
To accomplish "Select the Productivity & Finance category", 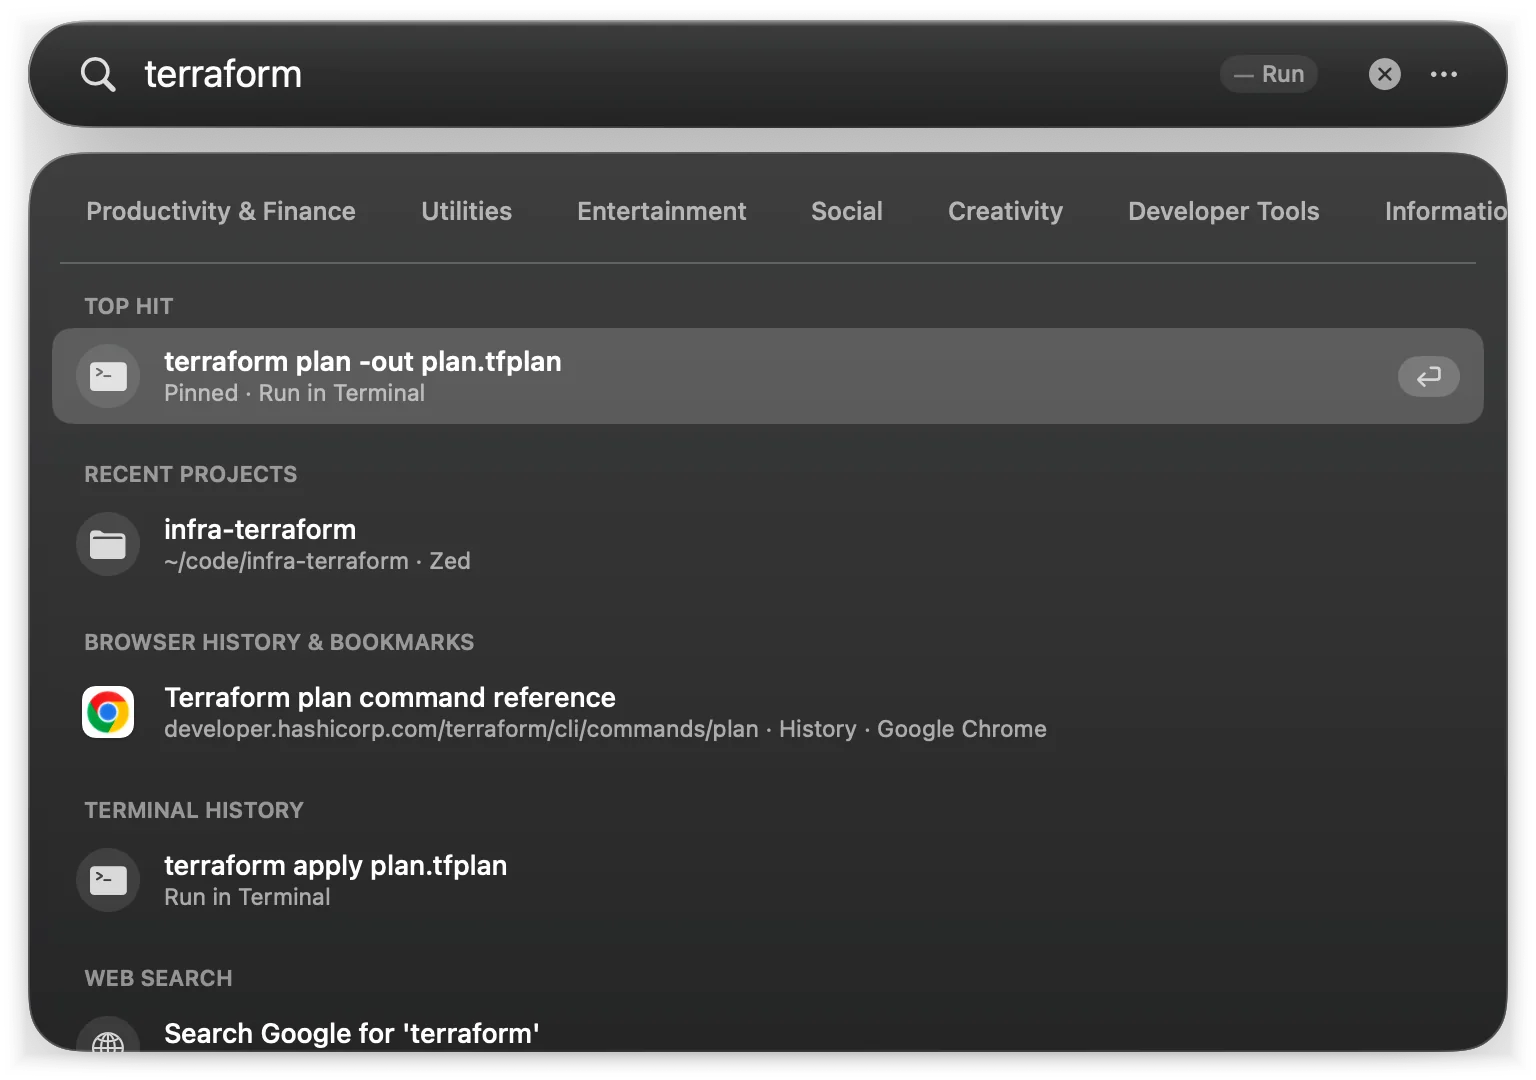I will (x=221, y=211).
